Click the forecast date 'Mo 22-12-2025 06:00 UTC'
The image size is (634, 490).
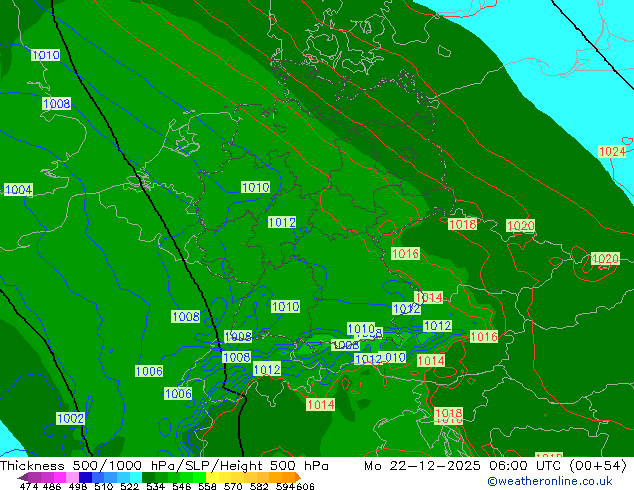(x=462, y=466)
